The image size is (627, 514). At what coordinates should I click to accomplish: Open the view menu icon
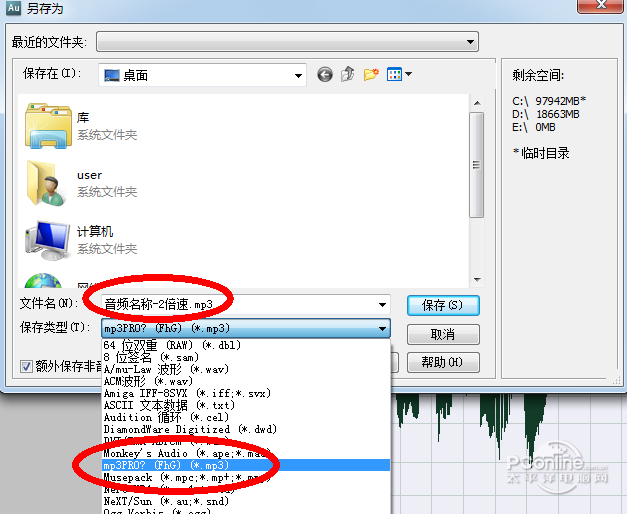coord(399,74)
